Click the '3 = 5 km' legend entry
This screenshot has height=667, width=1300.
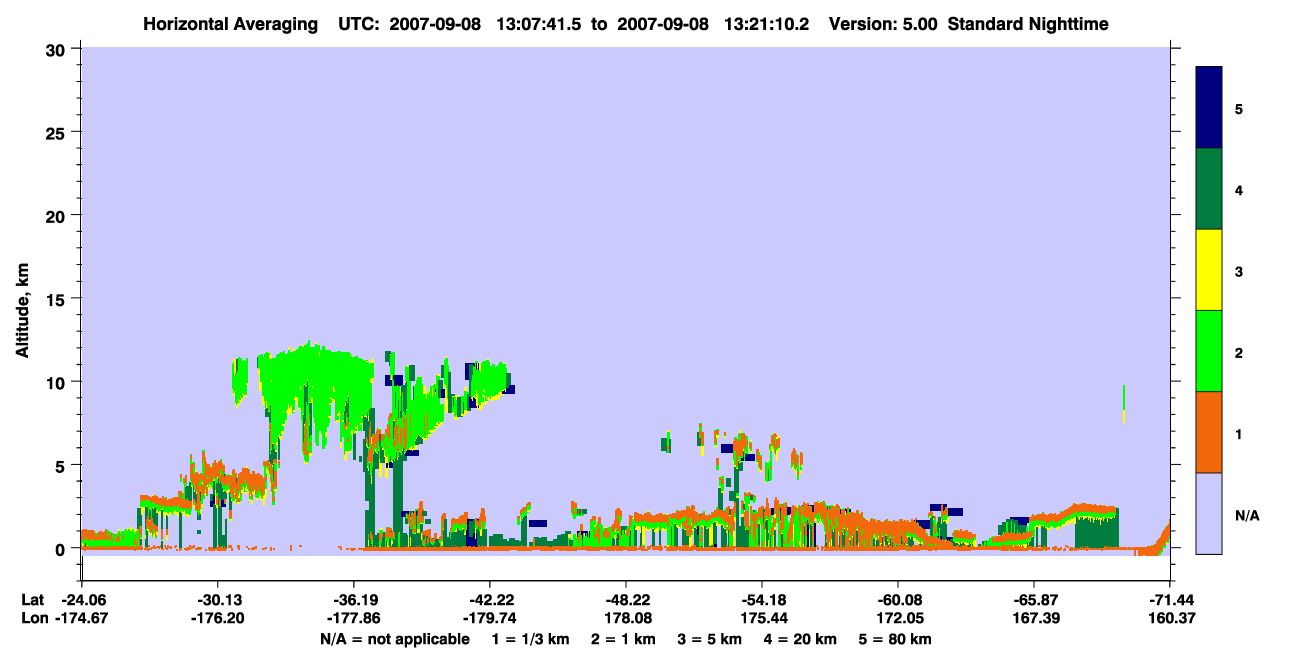tap(710, 639)
